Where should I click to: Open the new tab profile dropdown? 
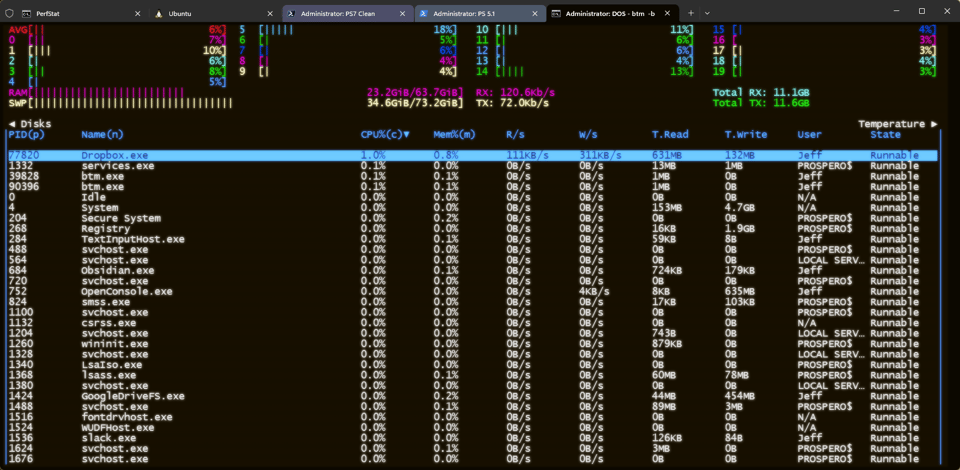[708, 12]
